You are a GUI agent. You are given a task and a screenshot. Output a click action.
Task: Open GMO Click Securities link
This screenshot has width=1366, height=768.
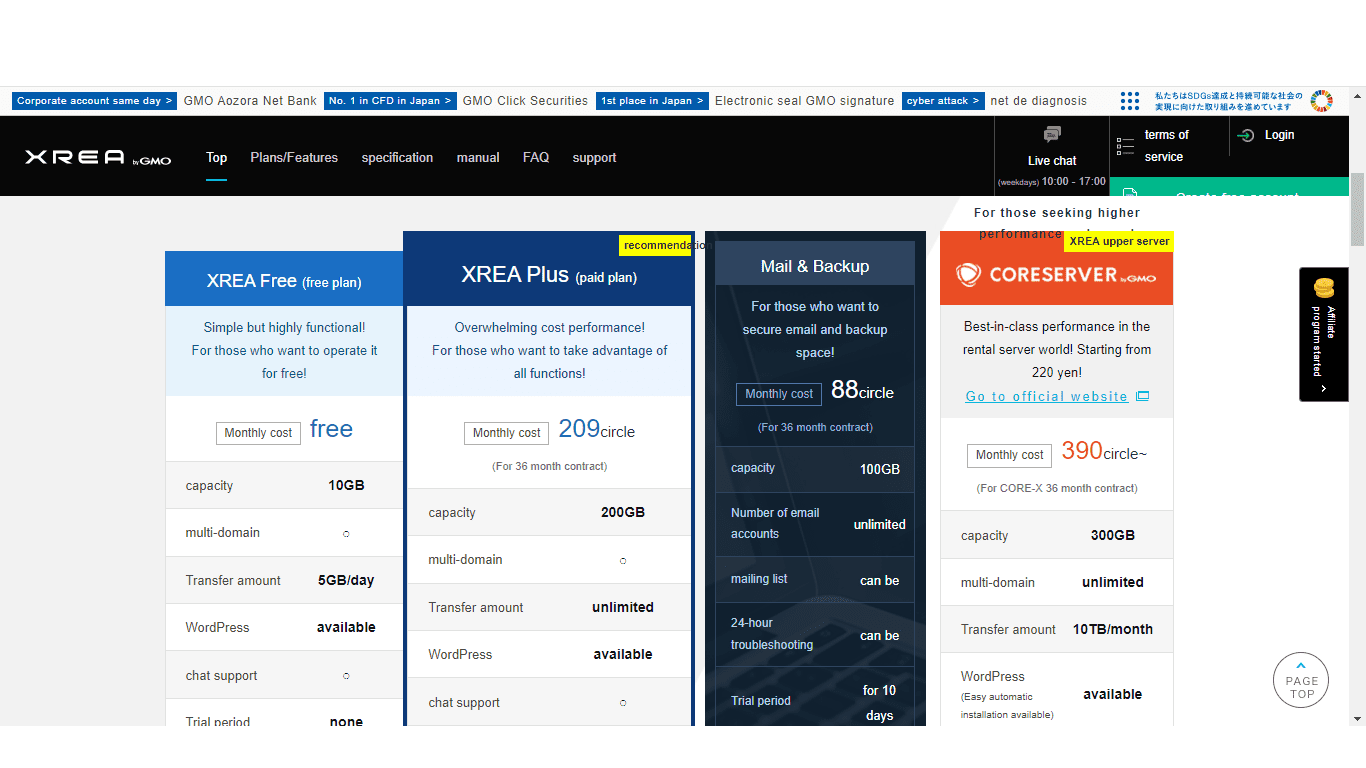click(x=525, y=101)
